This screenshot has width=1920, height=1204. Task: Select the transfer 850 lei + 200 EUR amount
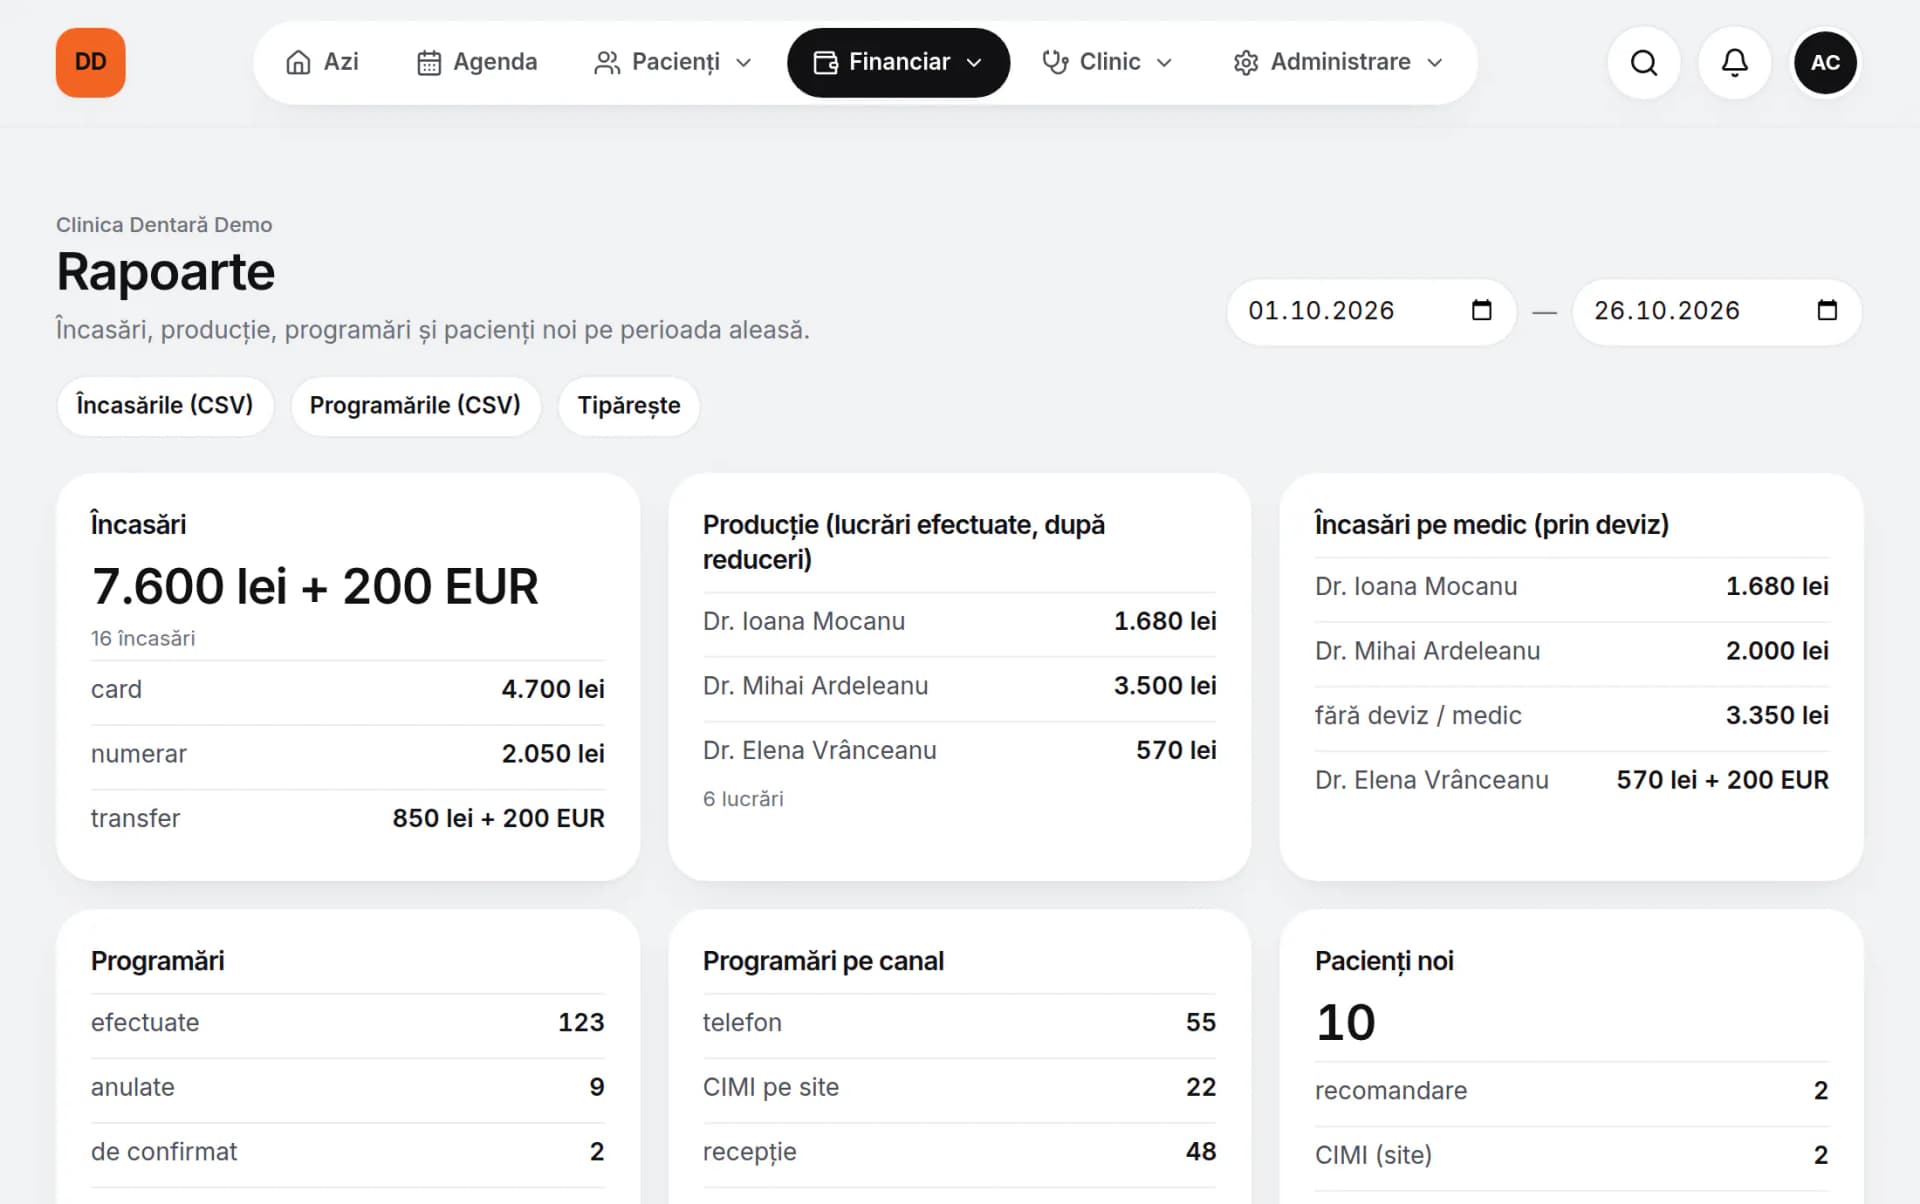[498, 818]
